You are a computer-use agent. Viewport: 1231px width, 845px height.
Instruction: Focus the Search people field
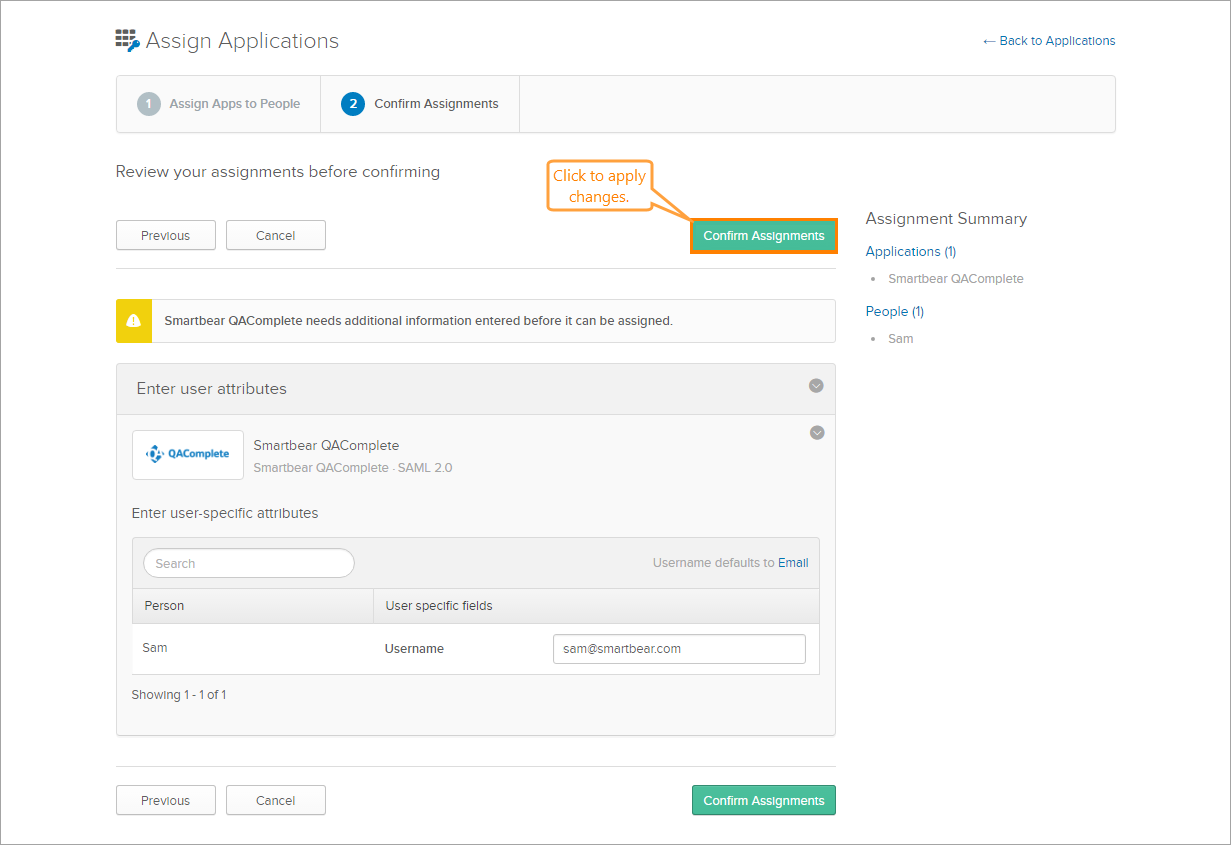click(x=249, y=563)
